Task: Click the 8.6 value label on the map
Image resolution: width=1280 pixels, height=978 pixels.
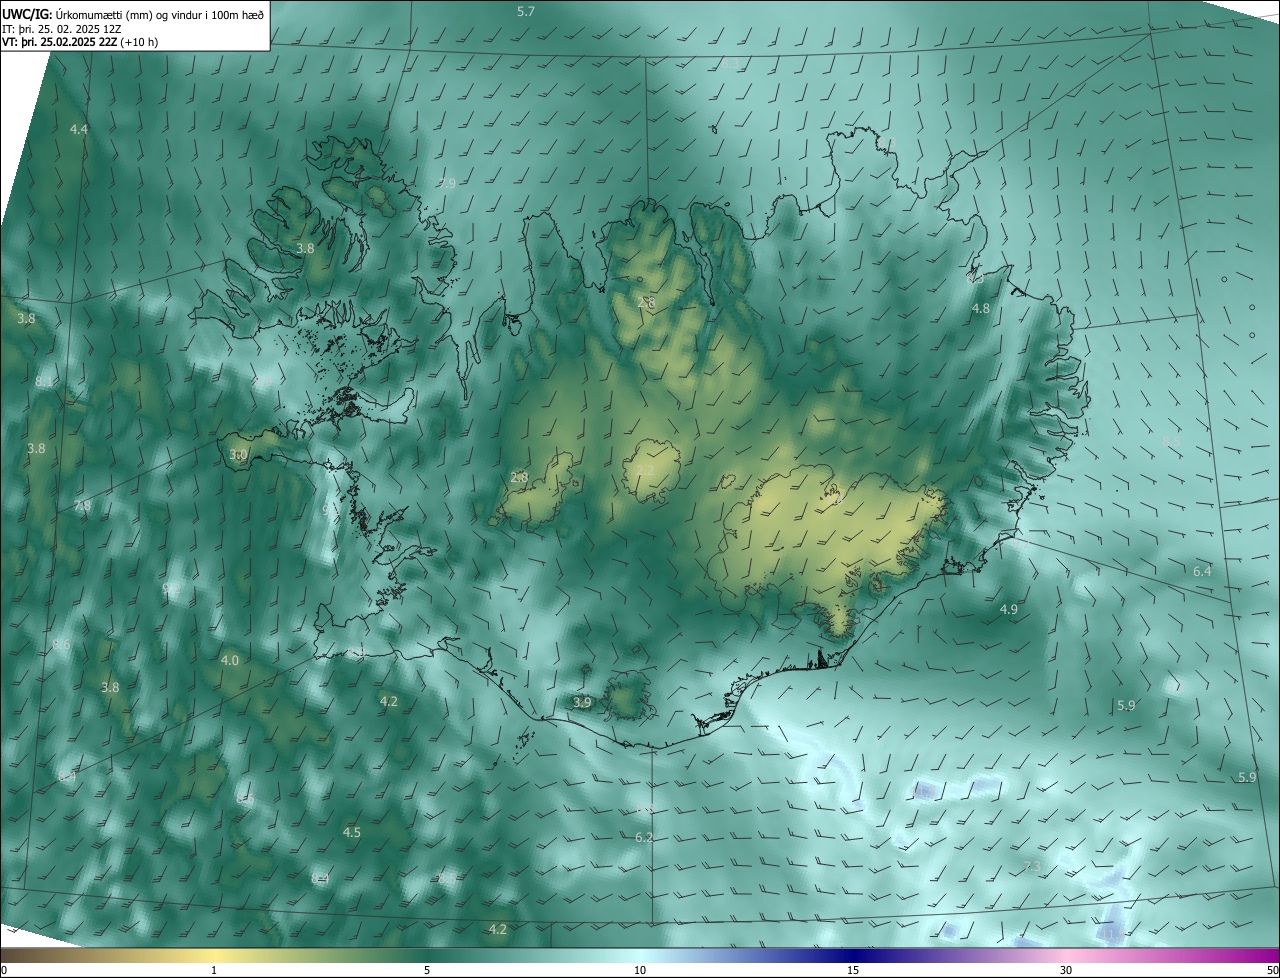Action: point(62,645)
